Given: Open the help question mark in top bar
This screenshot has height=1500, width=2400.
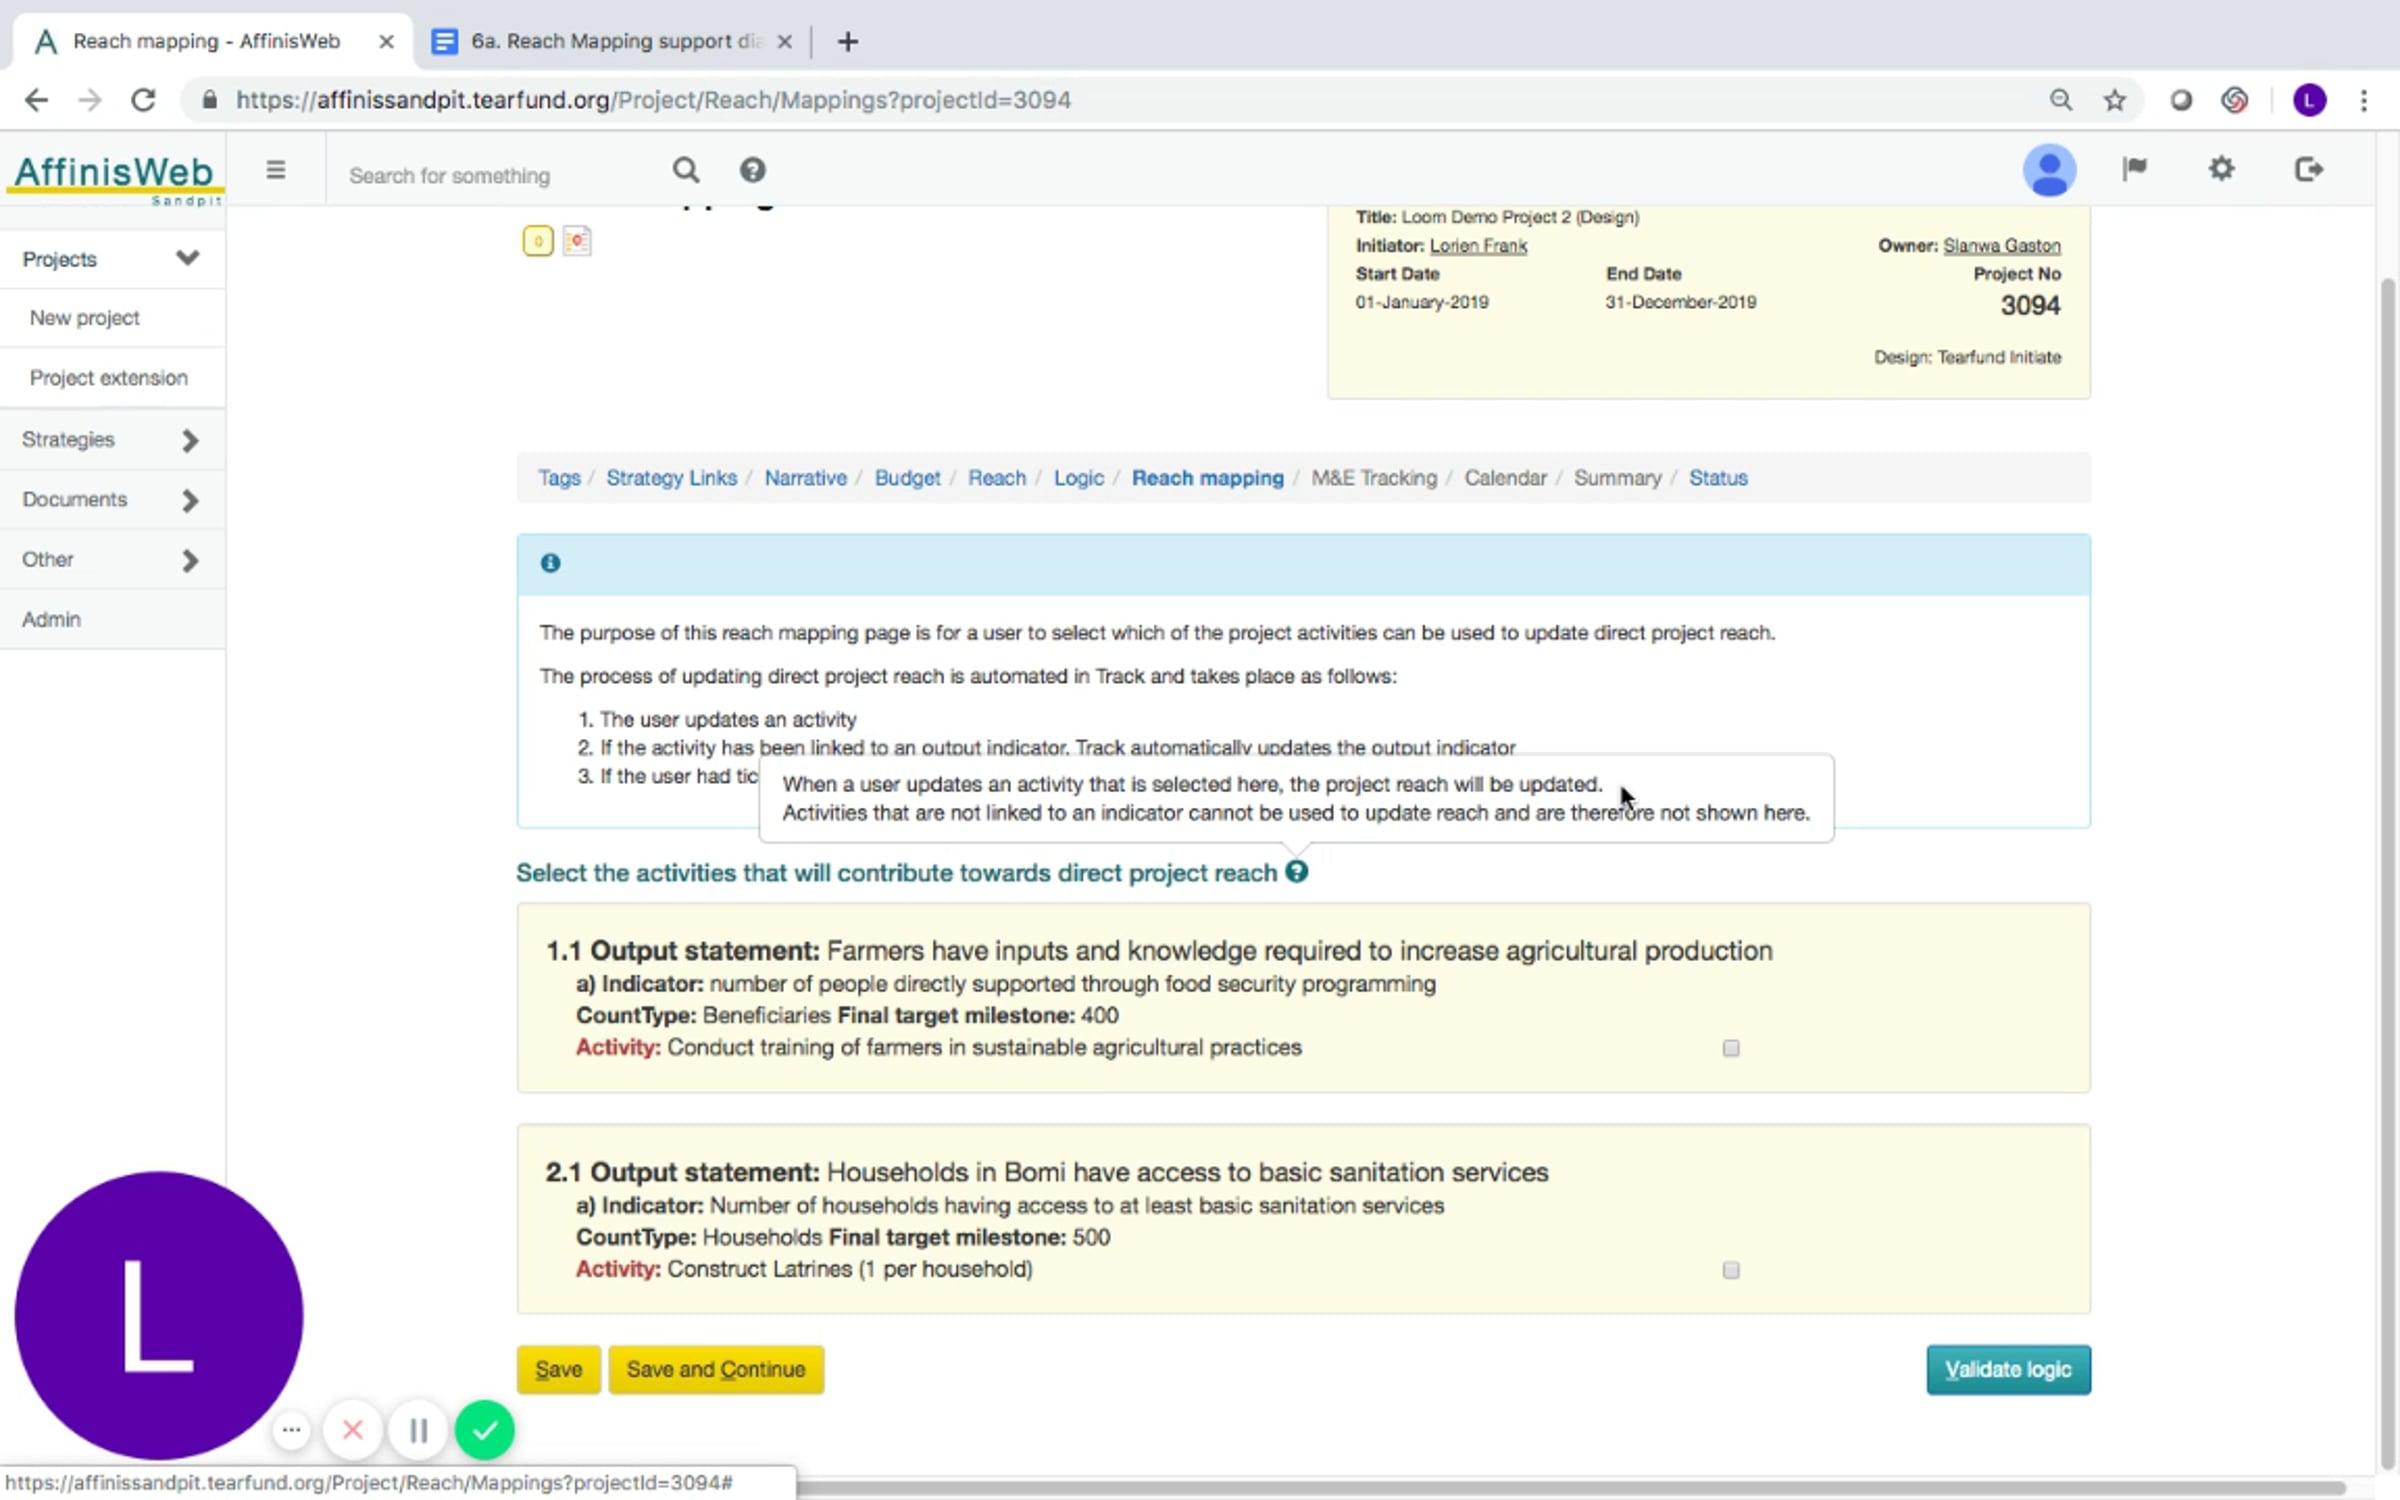Looking at the screenshot, I should [x=752, y=170].
